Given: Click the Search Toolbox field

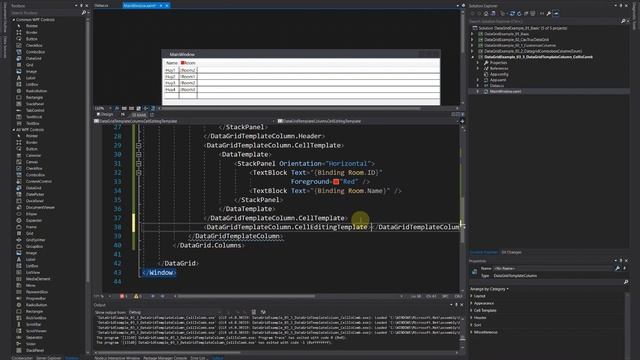Looking at the screenshot, I should point(45,13).
